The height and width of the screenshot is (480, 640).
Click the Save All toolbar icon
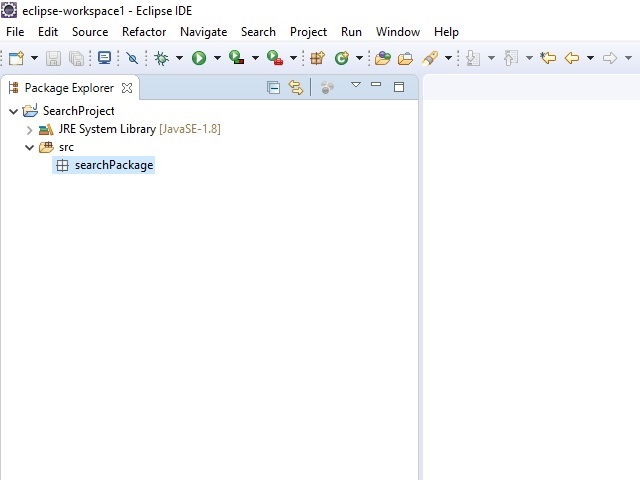point(76,58)
